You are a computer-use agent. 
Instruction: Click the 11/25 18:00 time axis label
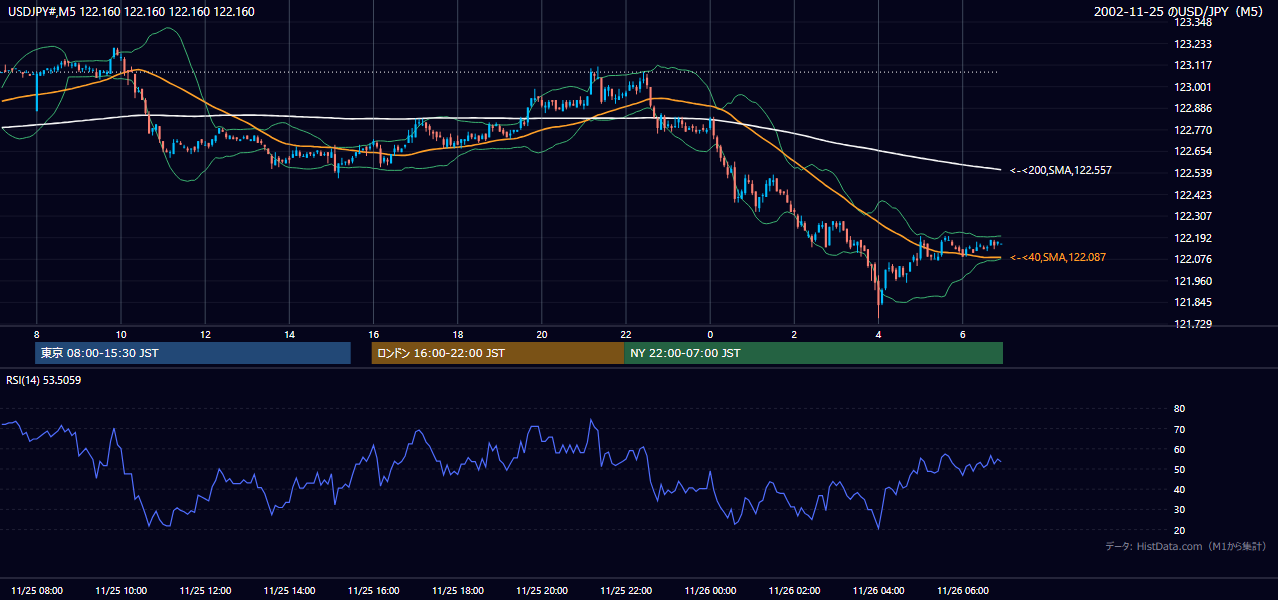click(458, 591)
